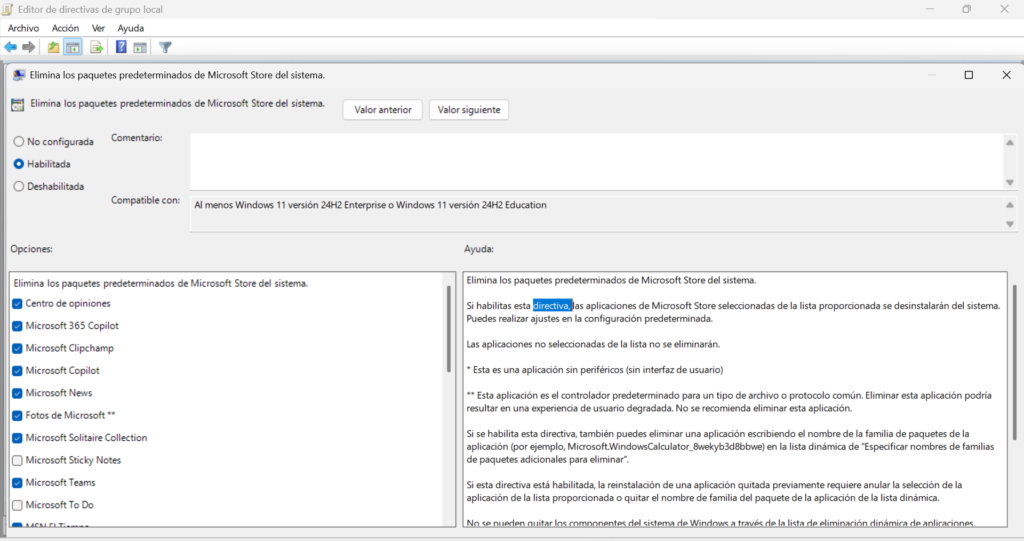1024x541 pixels.
Task: Toggle the console tree pane icon
Action: coord(73,47)
